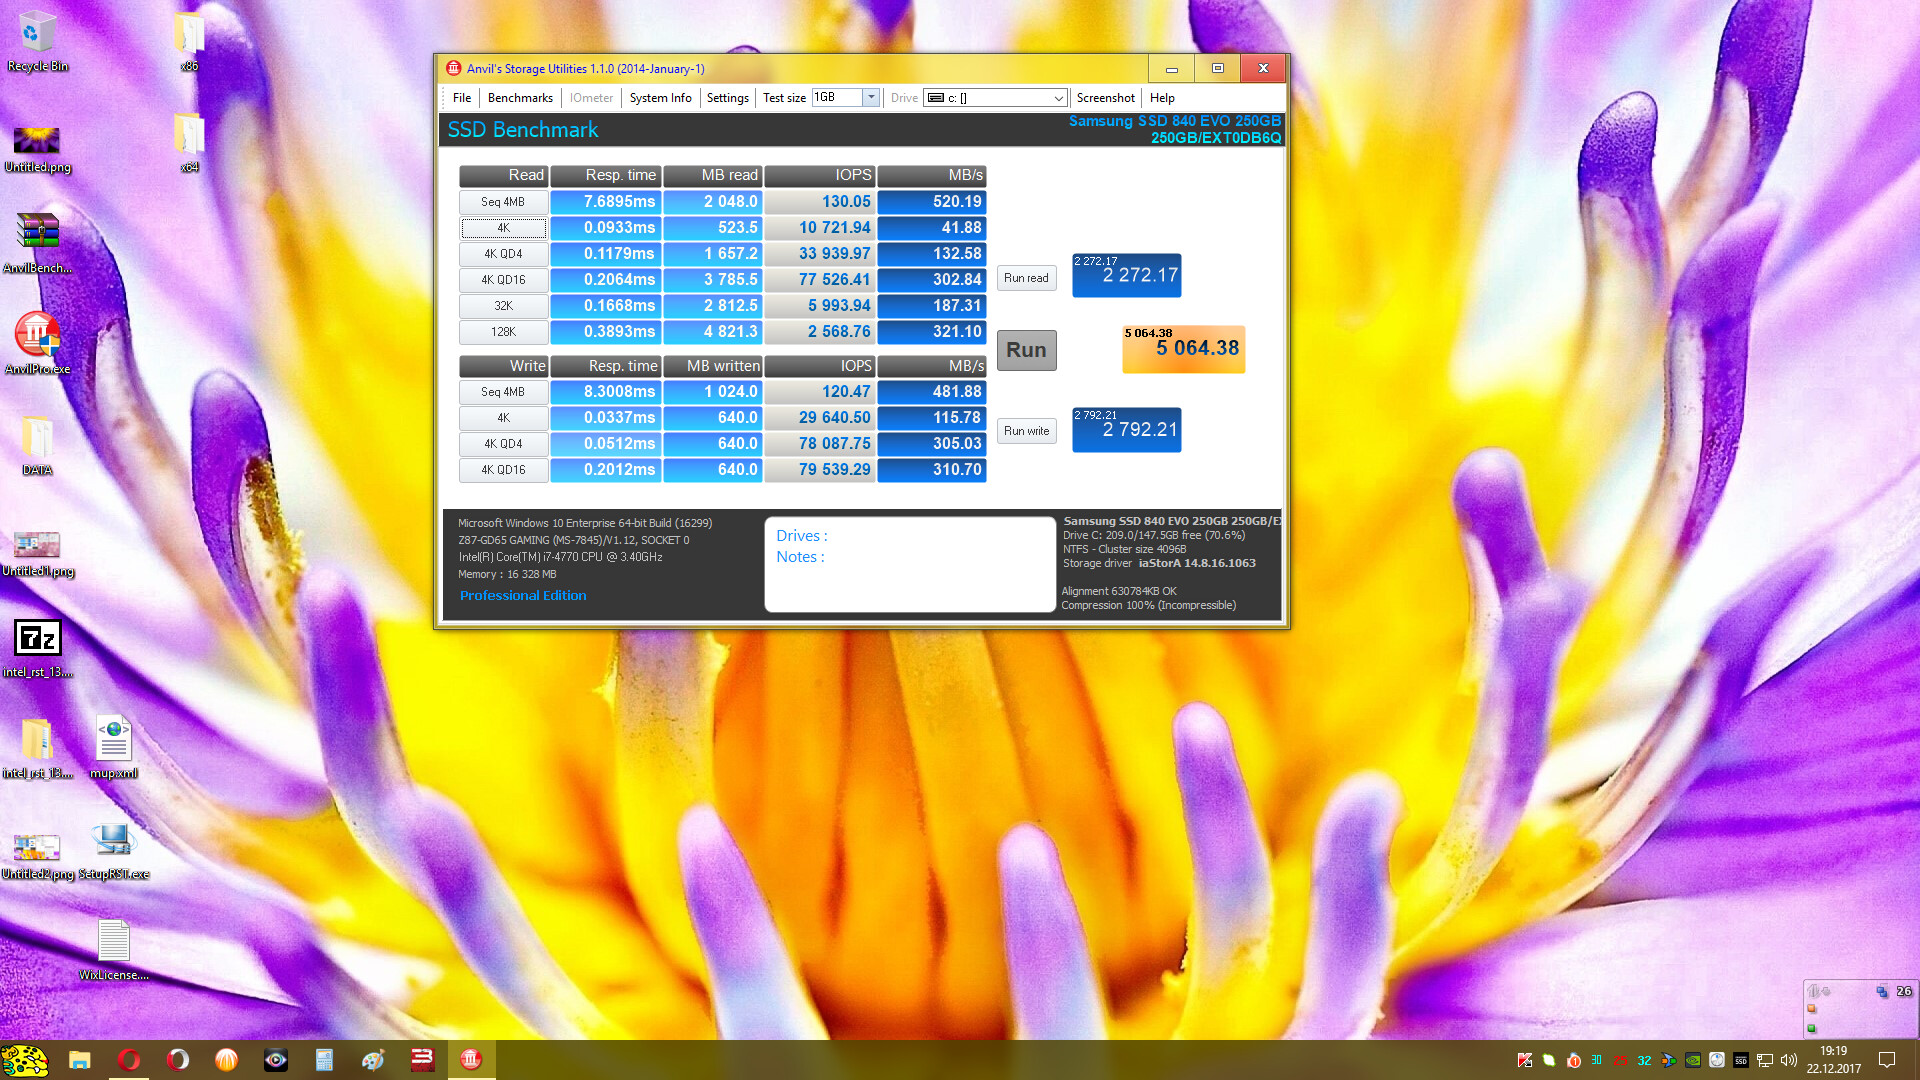Select the AnvilBench archive desktop icon
The image size is (1920, 1080).
click(x=37, y=244)
